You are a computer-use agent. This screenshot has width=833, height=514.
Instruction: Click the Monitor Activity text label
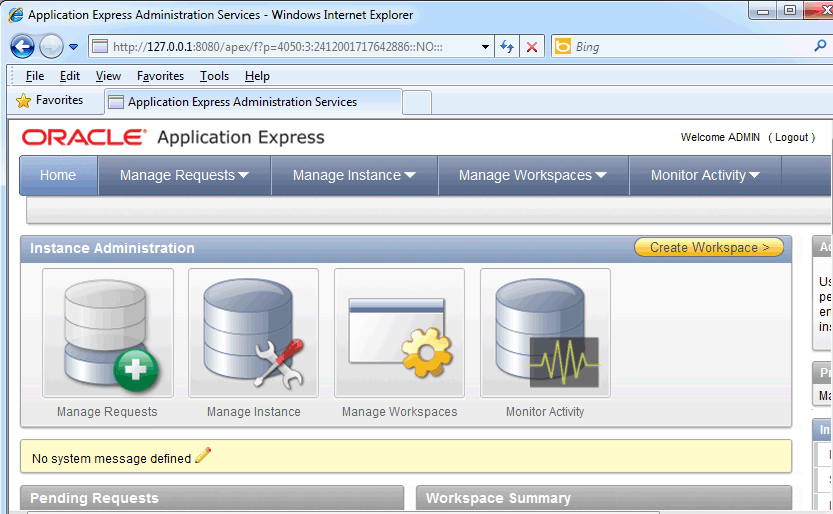tap(545, 412)
